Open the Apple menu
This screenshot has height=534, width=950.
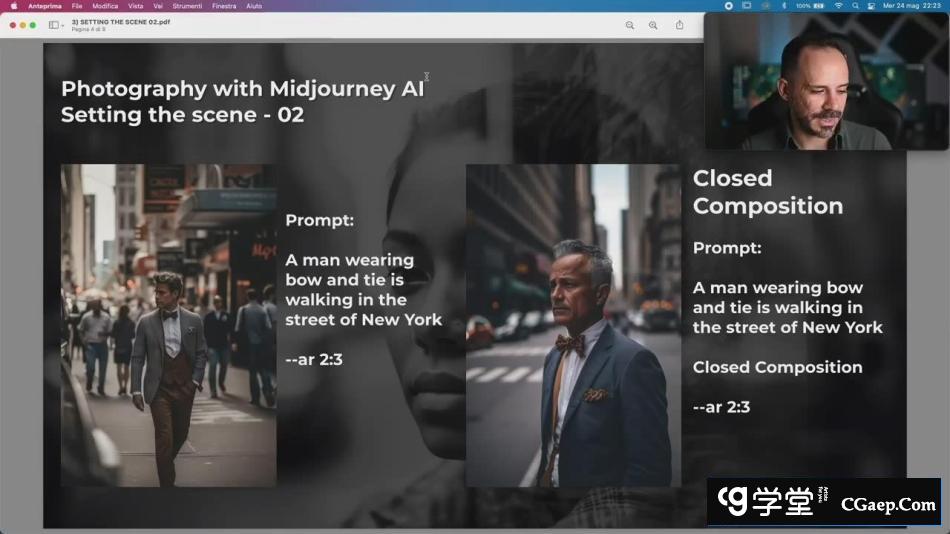click(13, 6)
